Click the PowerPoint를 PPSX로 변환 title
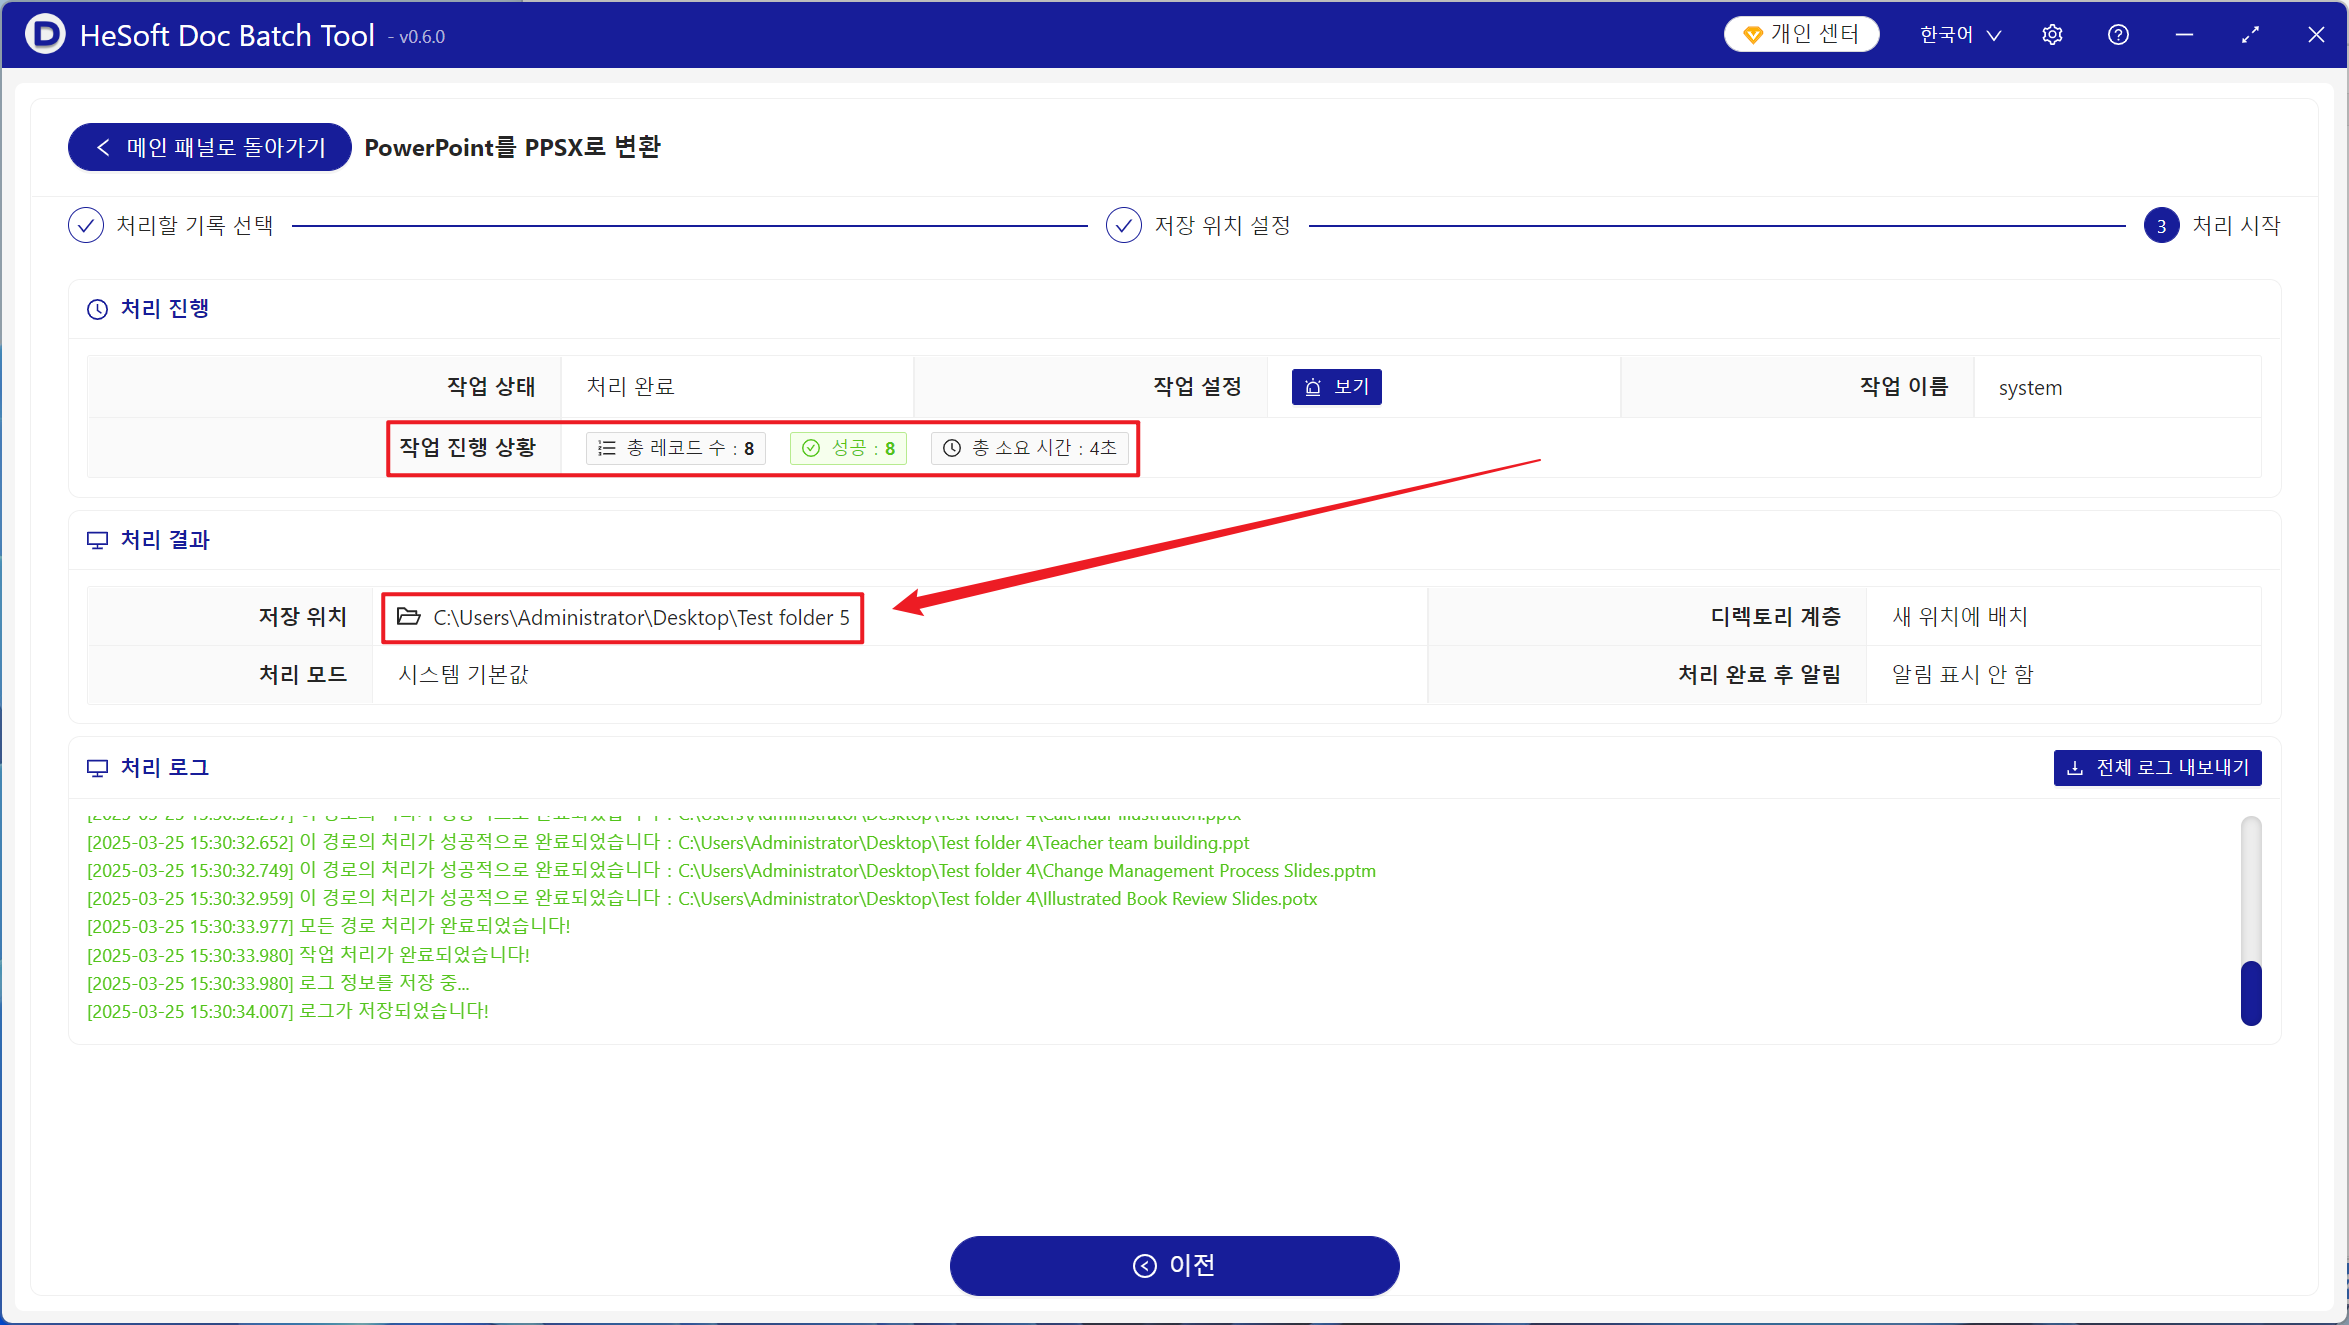The height and width of the screenshot is (1325, 2349). pos(512,147)
